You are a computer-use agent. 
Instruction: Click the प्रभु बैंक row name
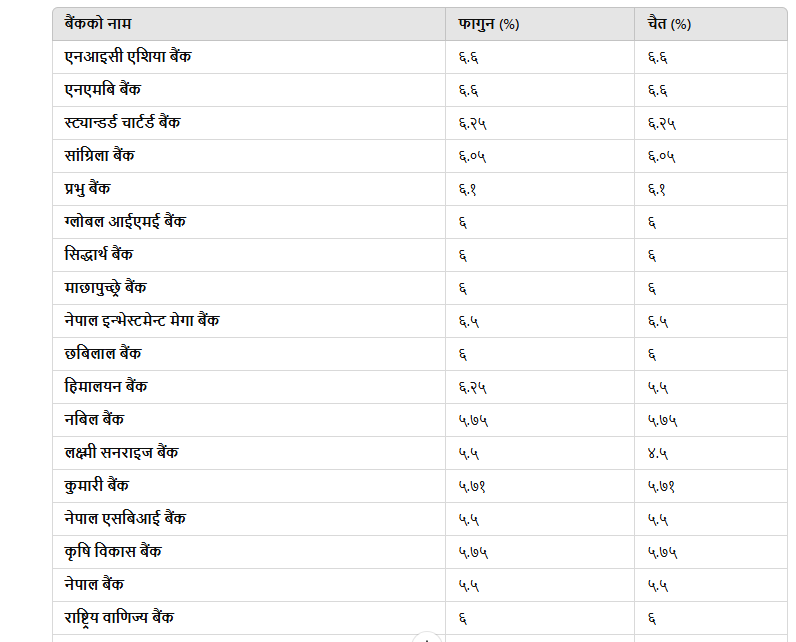pos(87,188)
